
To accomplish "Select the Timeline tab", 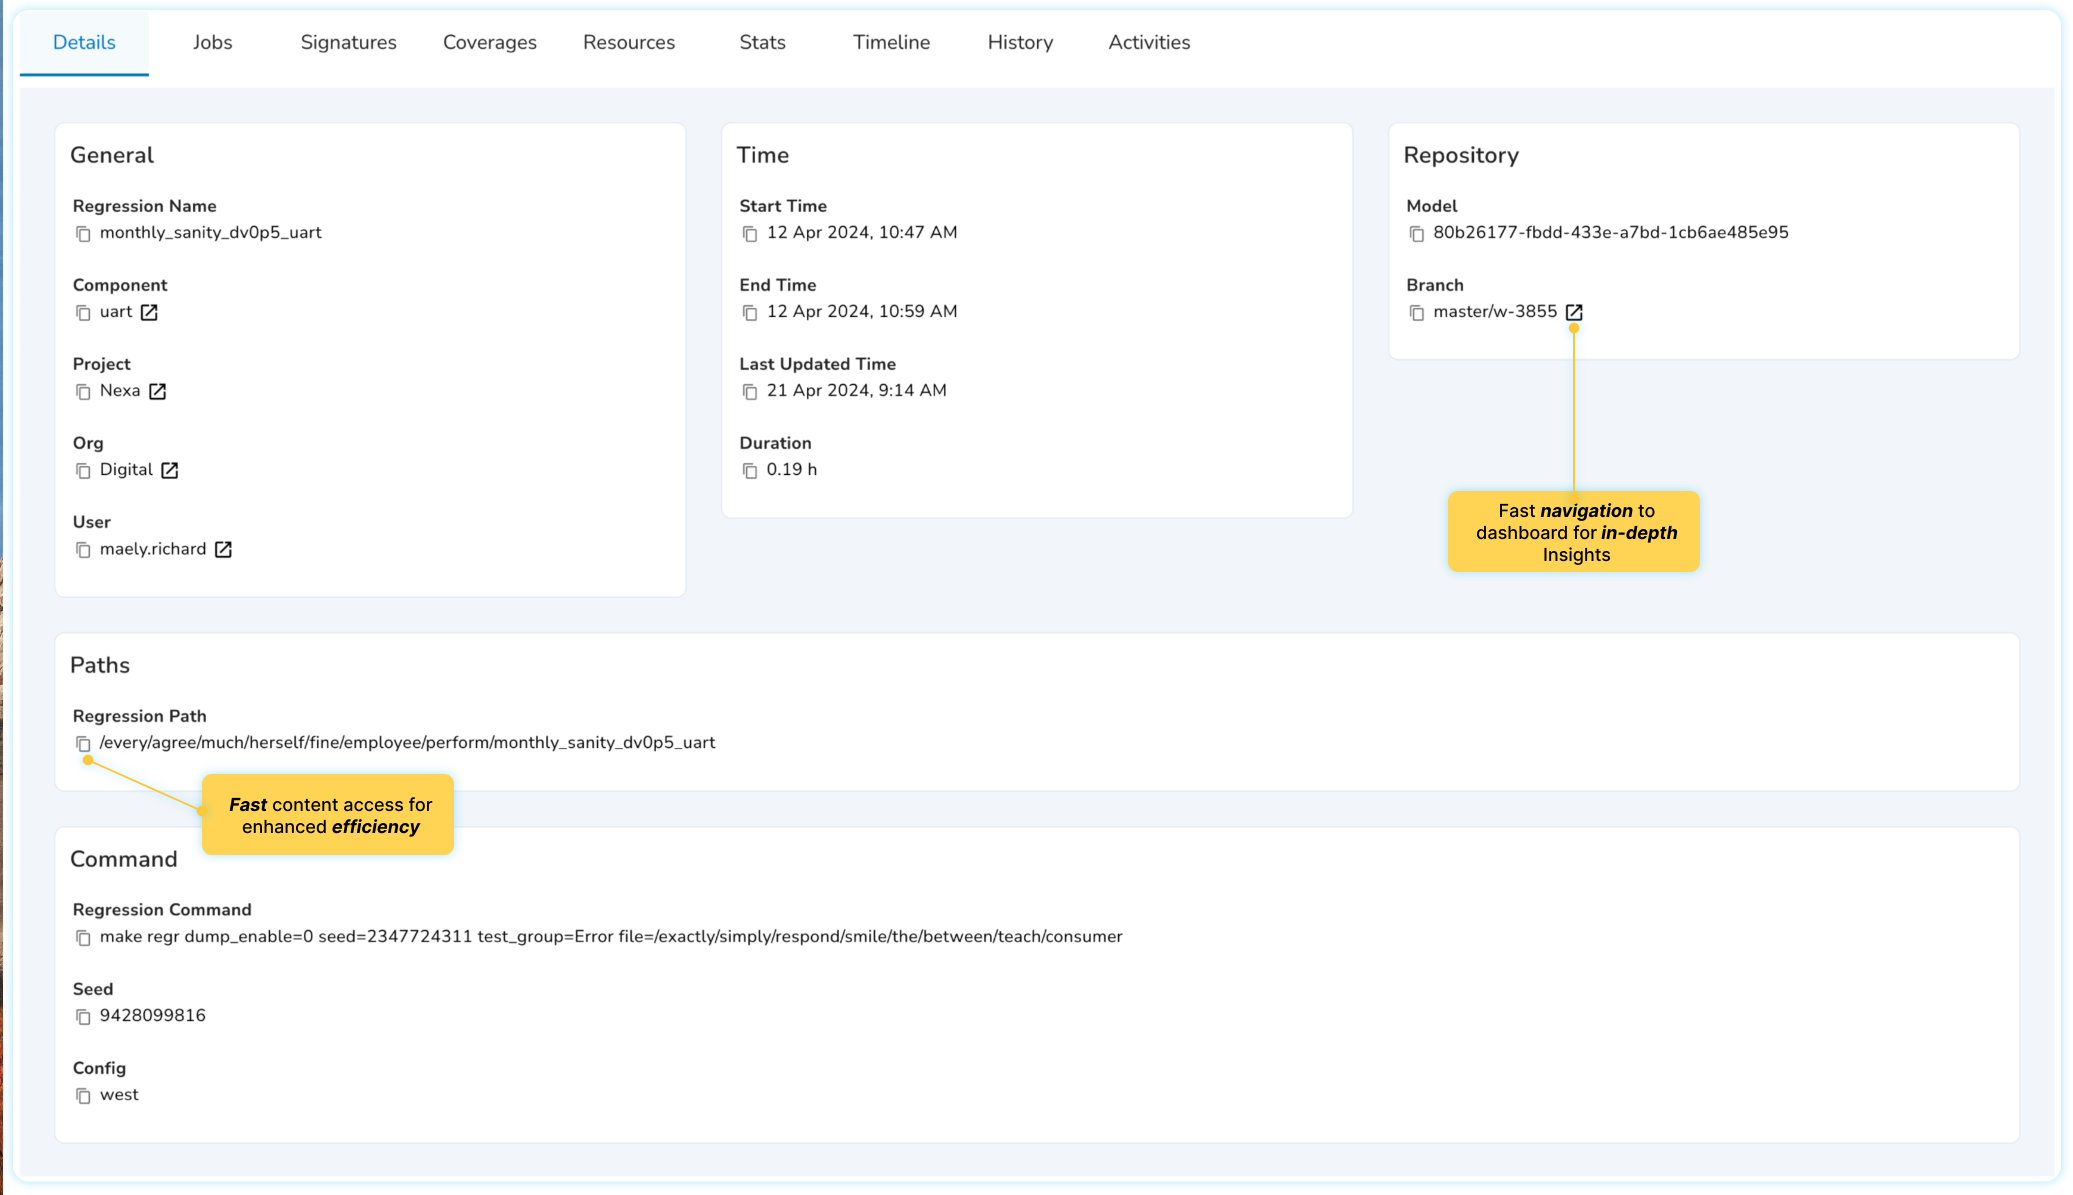I will (x=890, y=42).
